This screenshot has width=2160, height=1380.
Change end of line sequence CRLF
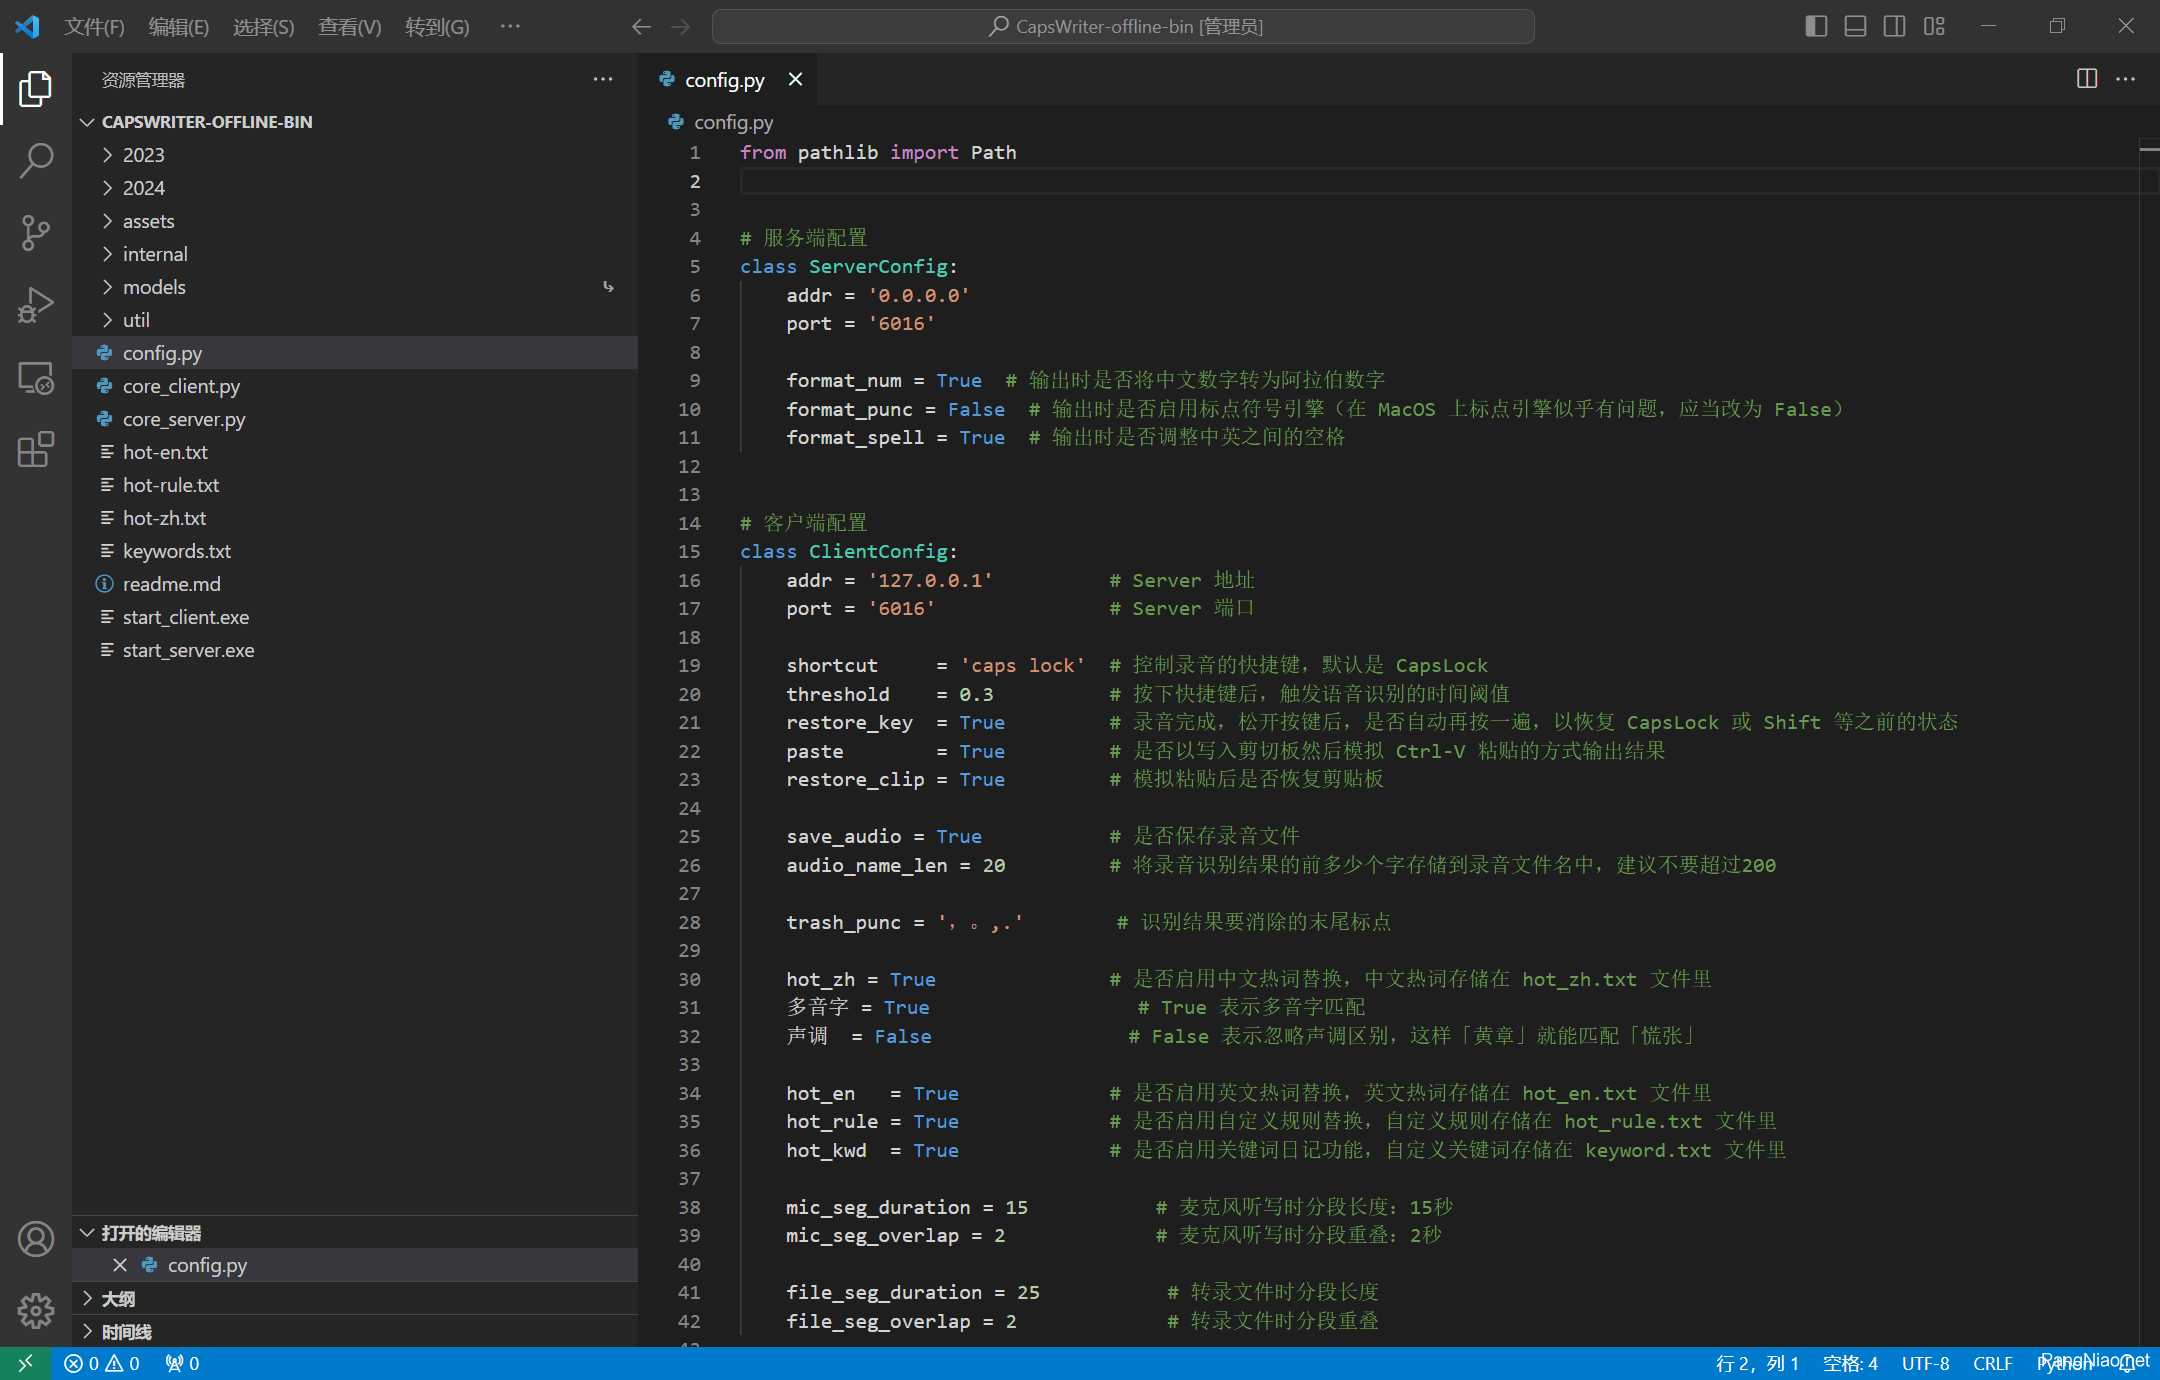coord(1992,1363)
